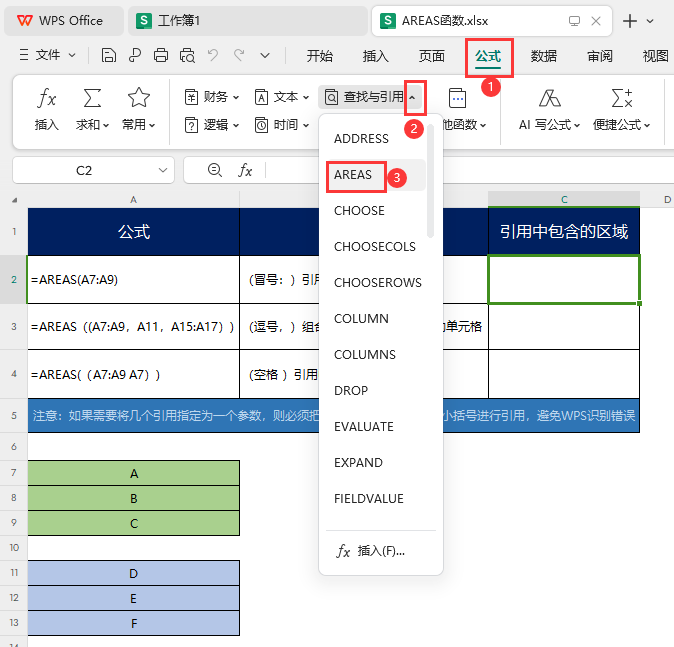Click the Redo arrow icon

pos(239,55)
